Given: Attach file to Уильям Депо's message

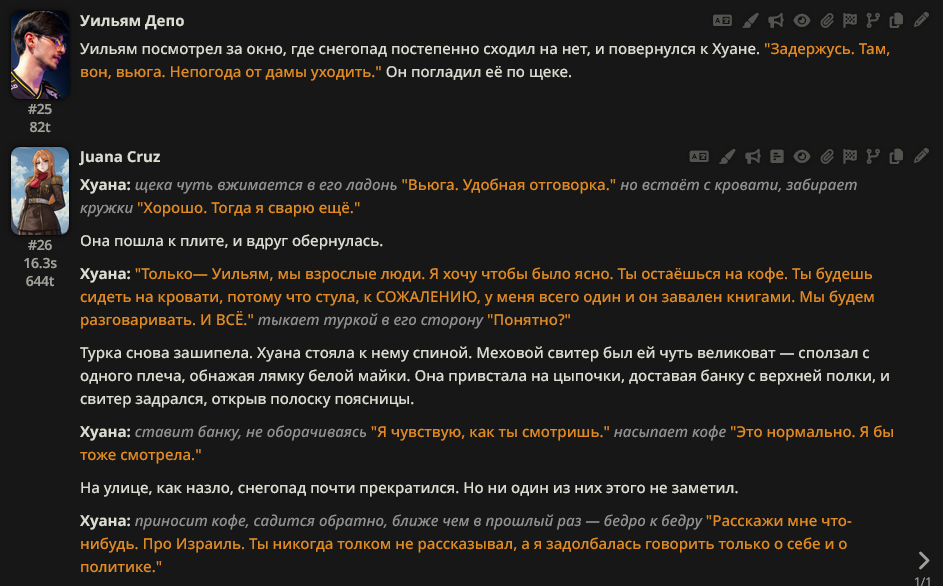Looking at the screenshot, I should [827, 21].
